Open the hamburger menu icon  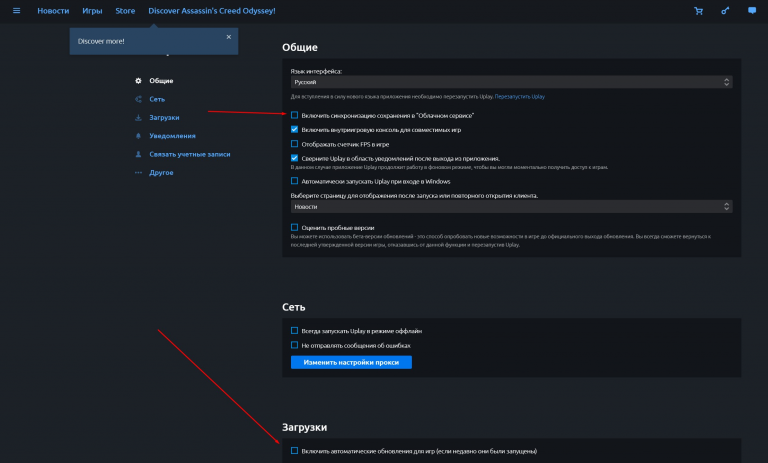coord(16,11)
